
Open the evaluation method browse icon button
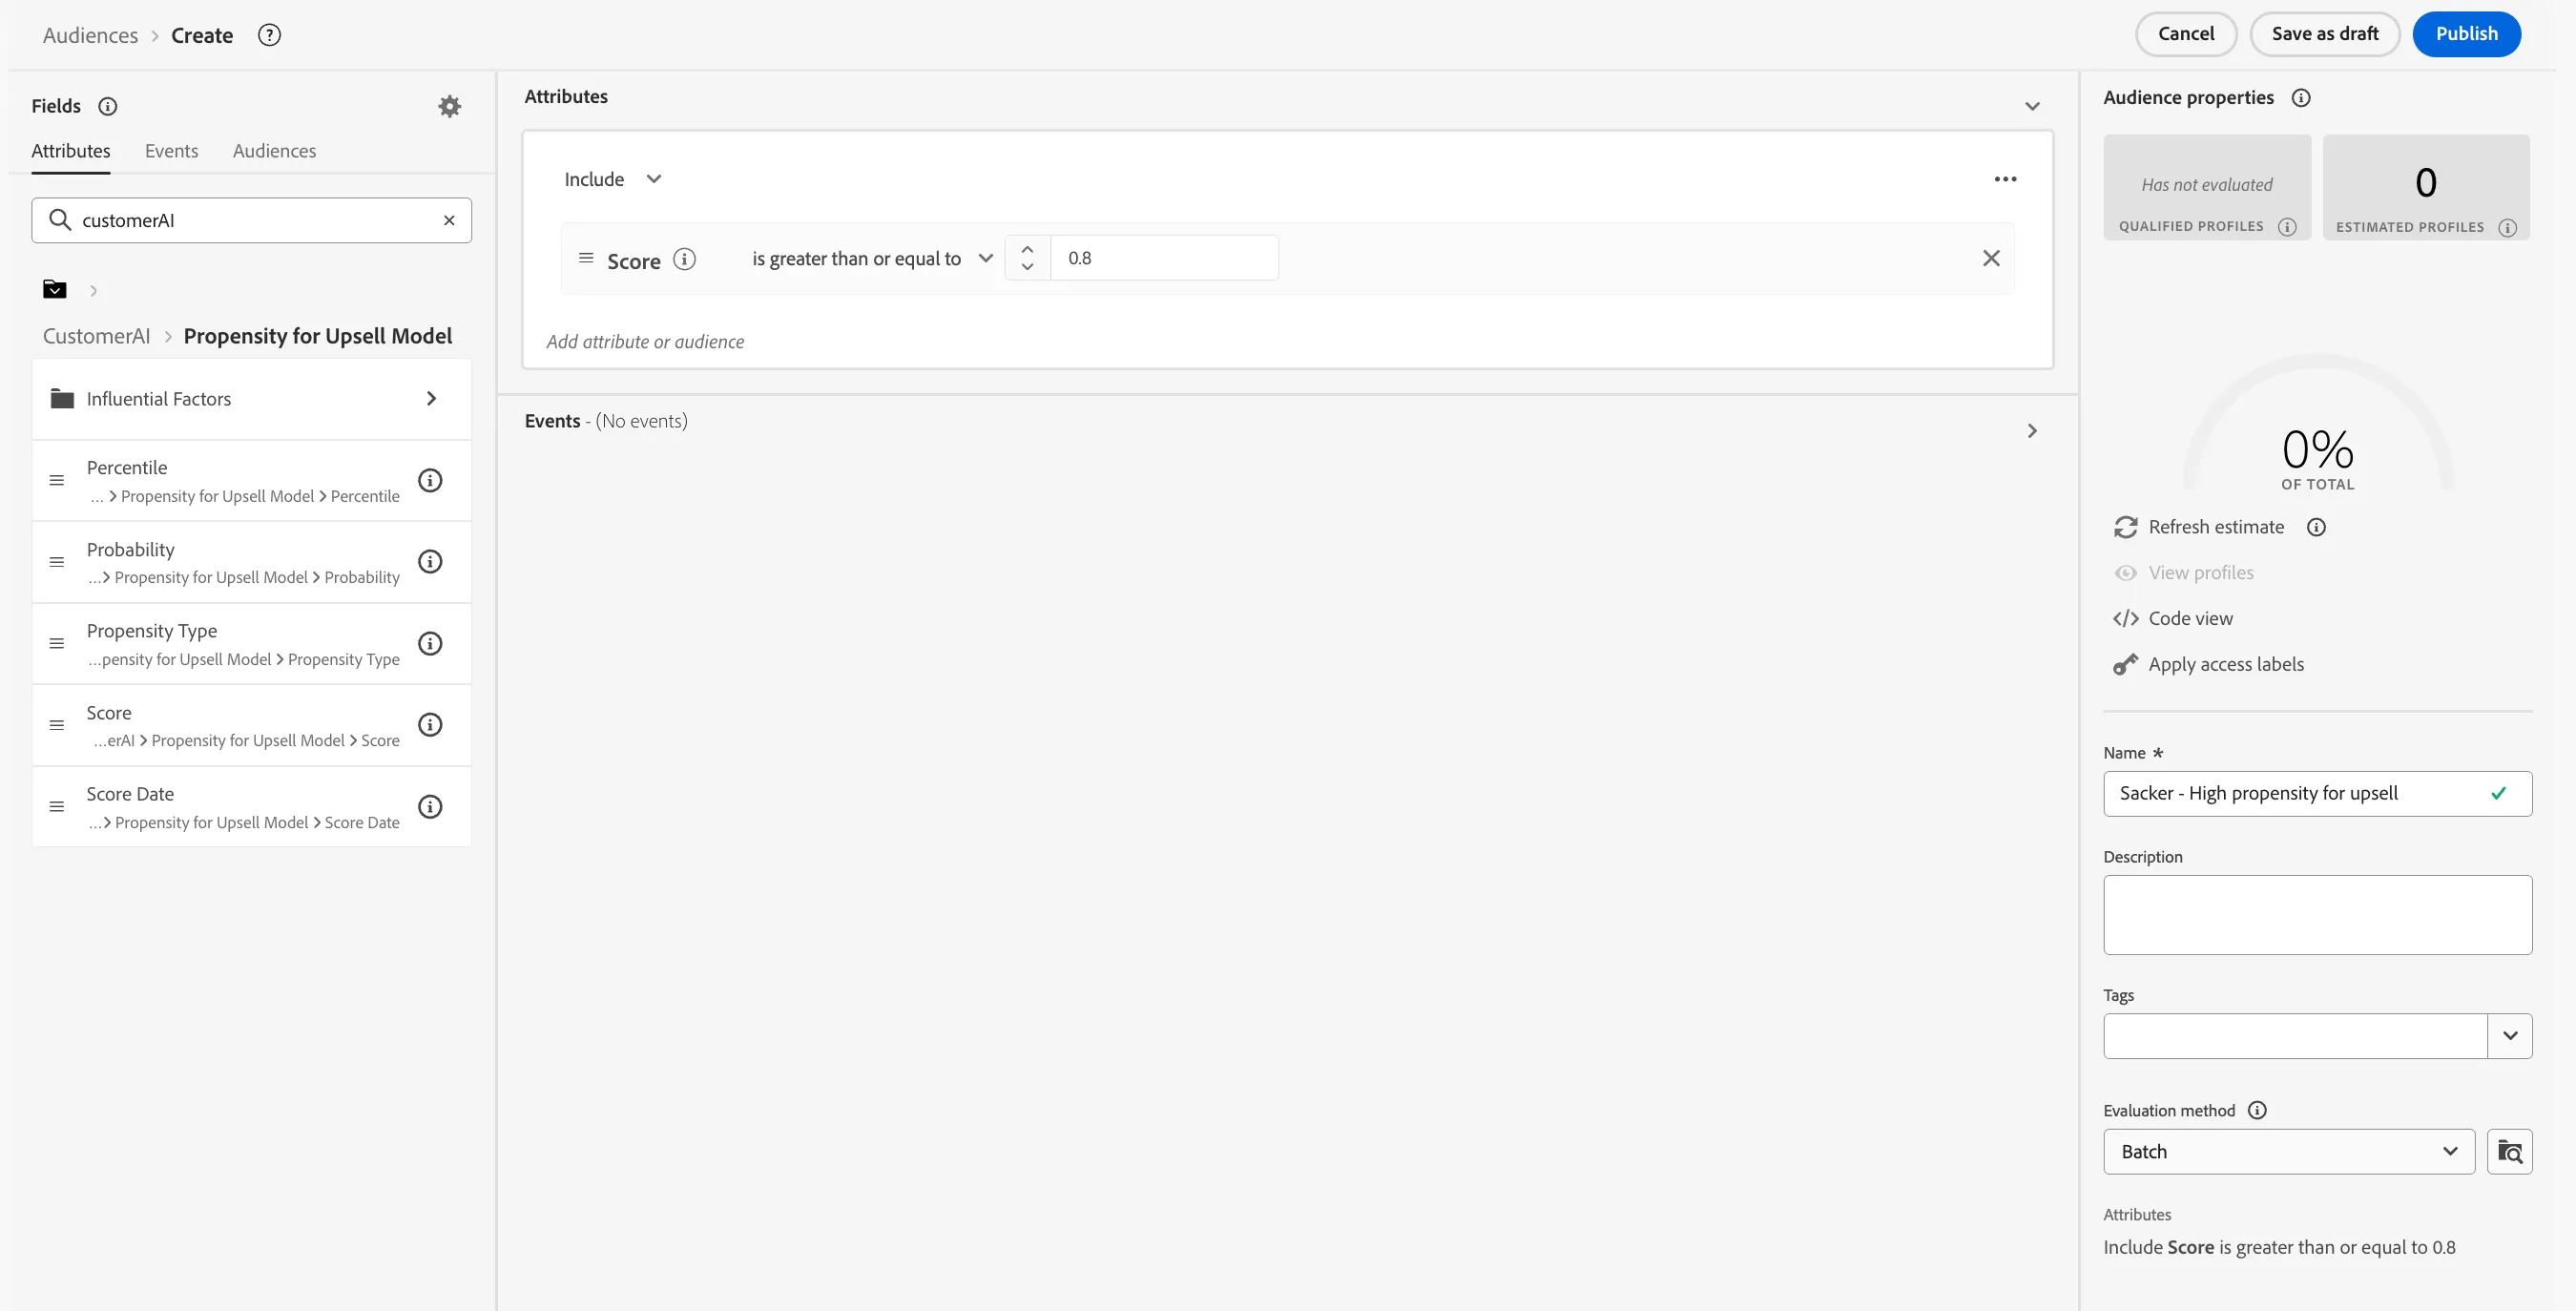tap(2509, 1151)
